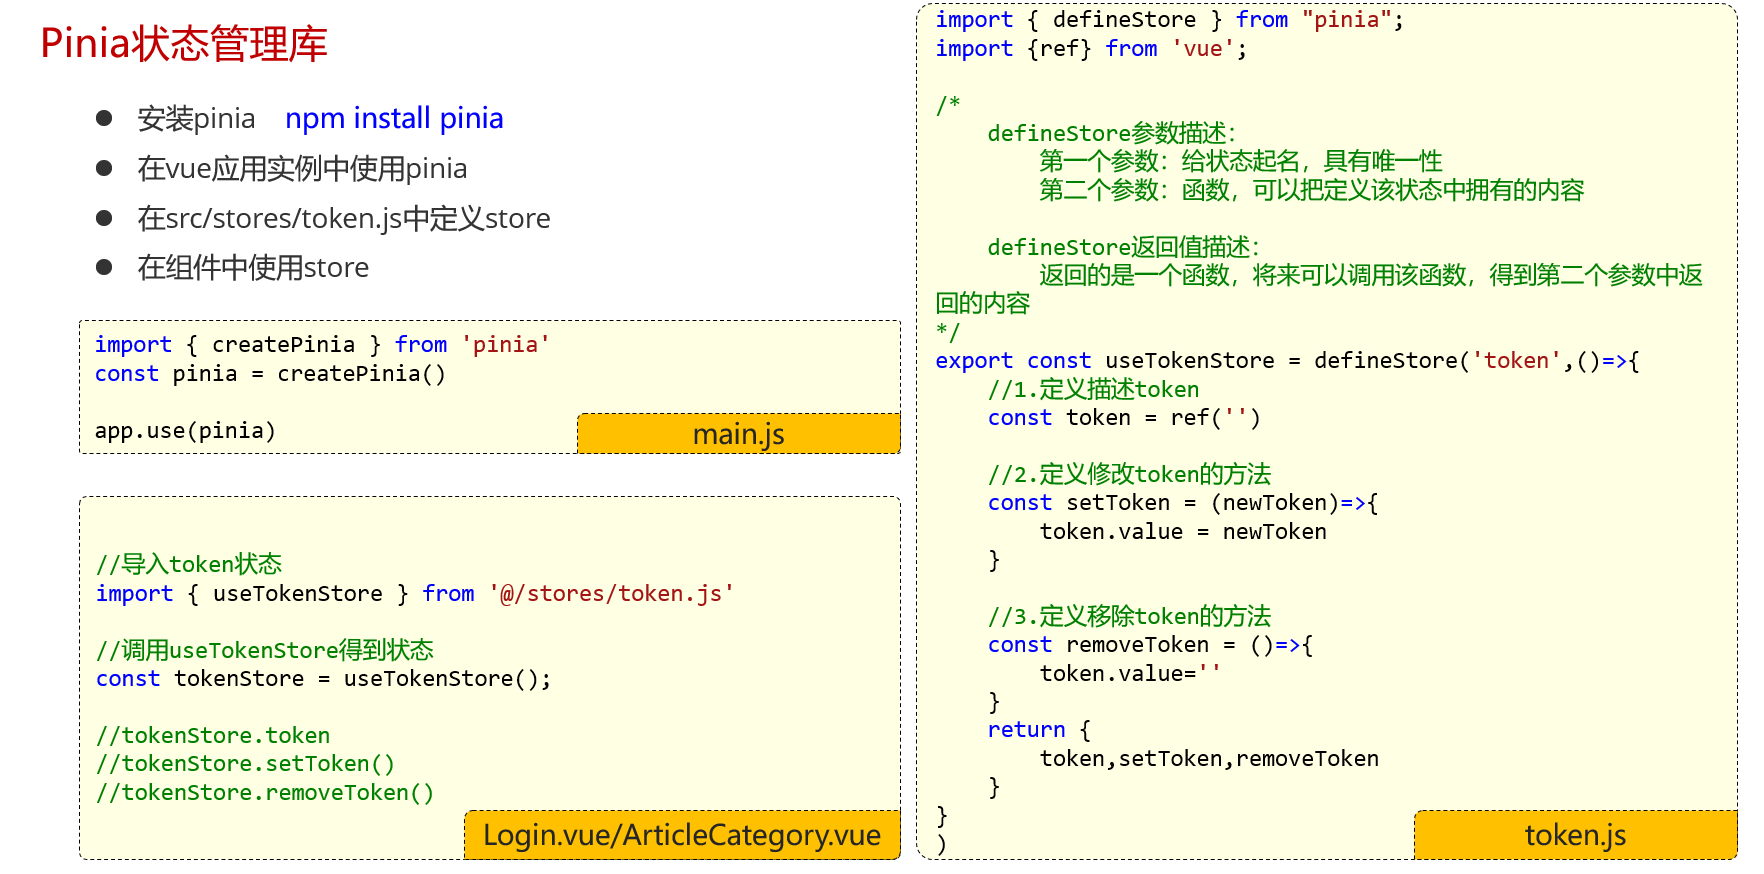Click the comment 'defineStore返回值描述:'
Image resolution: width=1764 pixels, height=874 pixels.
(1124, 248)
